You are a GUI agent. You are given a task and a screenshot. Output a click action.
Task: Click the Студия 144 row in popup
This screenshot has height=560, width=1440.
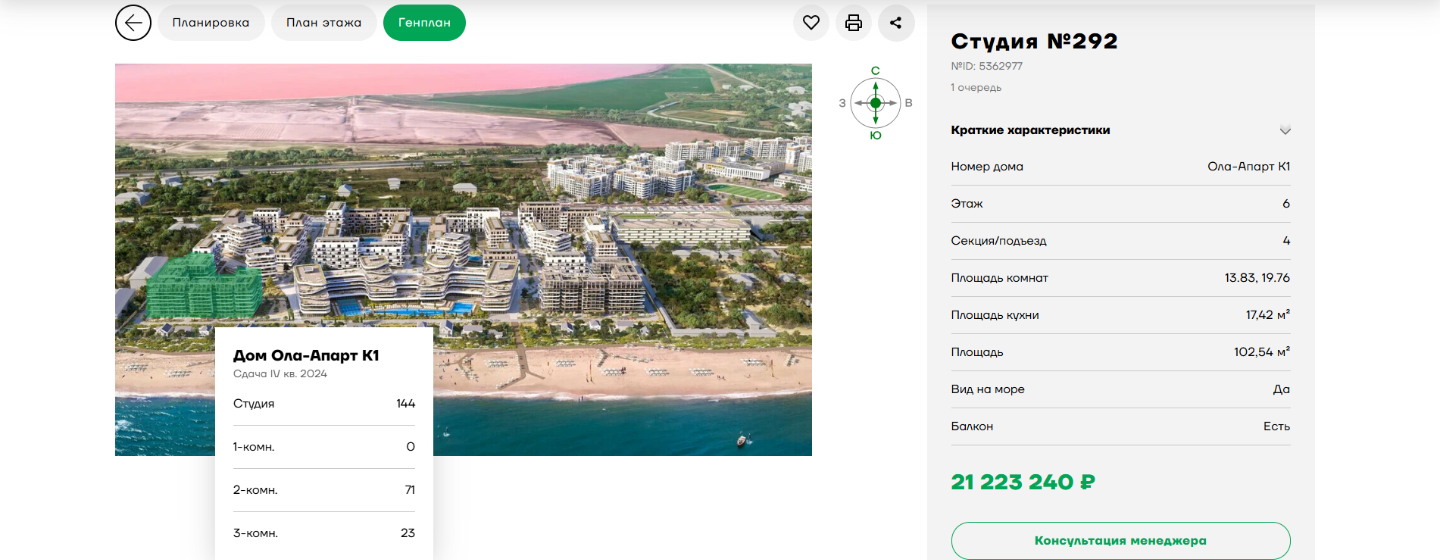tap(324, 404)
